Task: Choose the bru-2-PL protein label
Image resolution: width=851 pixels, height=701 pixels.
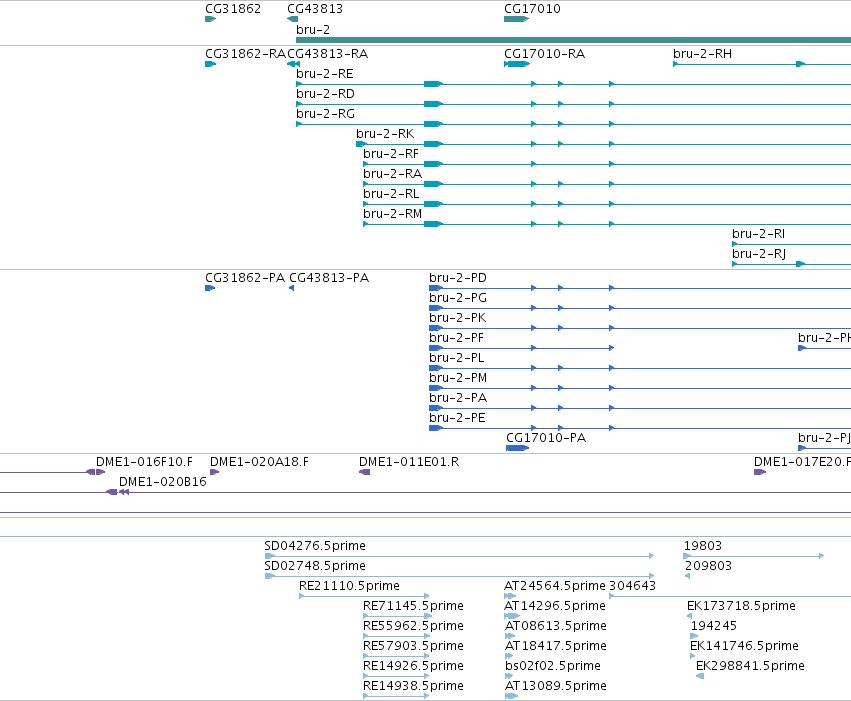Action: pyautogui.click(x=456, y=358)
